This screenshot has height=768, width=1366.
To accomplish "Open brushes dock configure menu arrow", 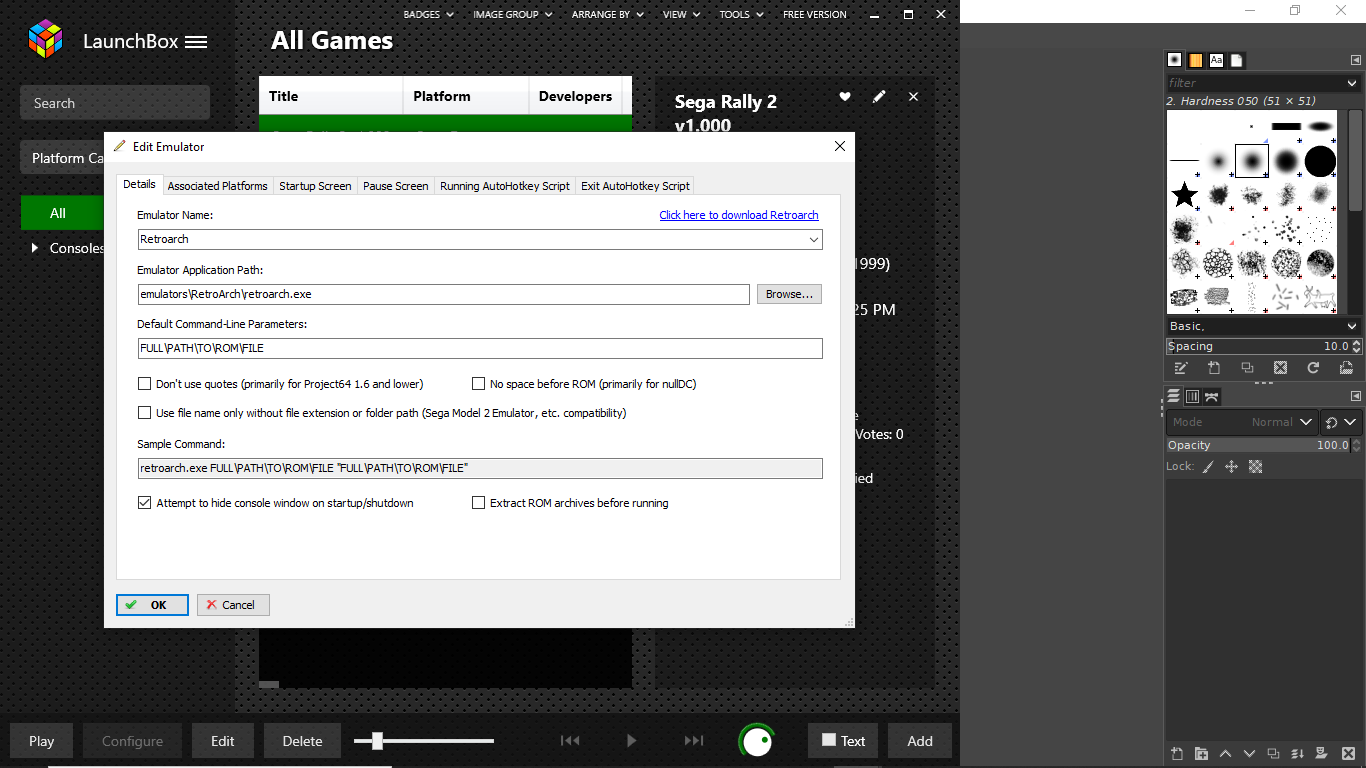I will pyautogui.click(x=1356, y=60).
